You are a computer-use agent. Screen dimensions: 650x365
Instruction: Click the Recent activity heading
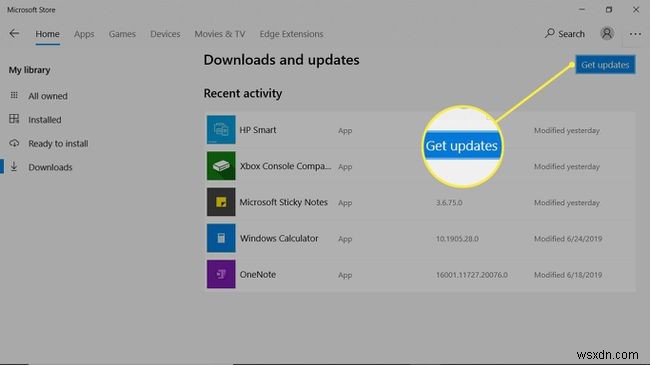pyautogui.click(x=243, y=94)
